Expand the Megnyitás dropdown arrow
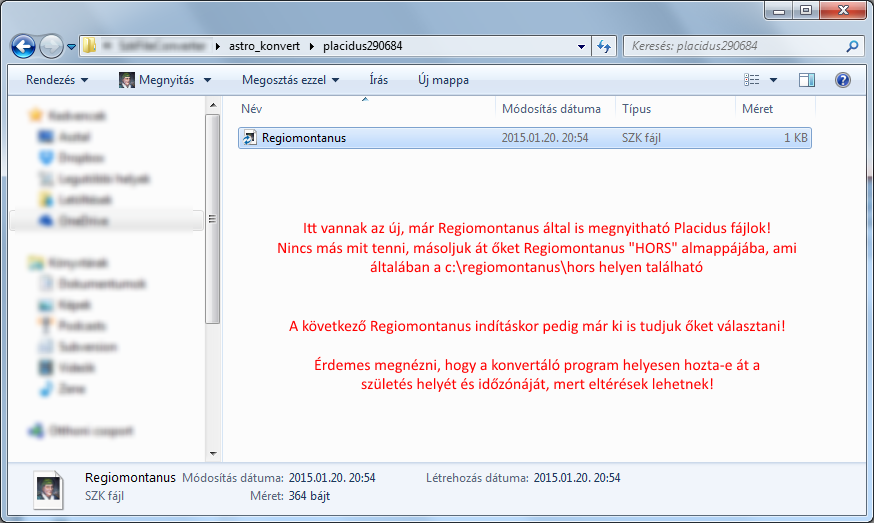 (x=207, y=80)
